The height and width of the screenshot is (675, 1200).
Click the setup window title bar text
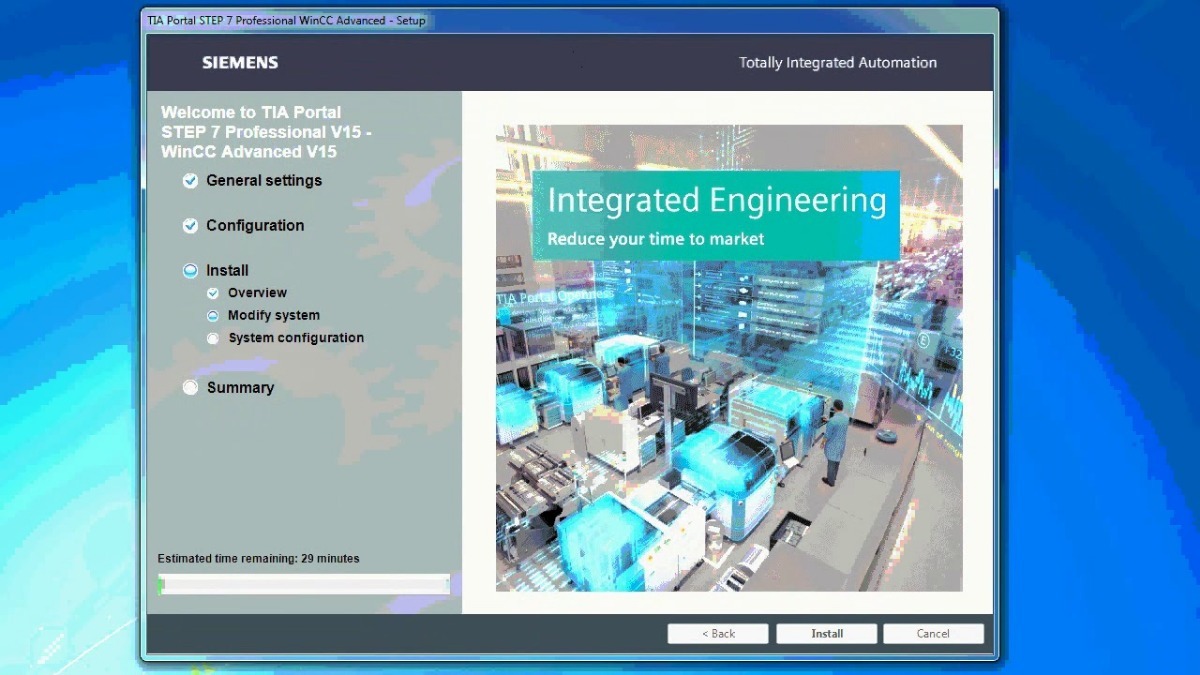point(286,20)
